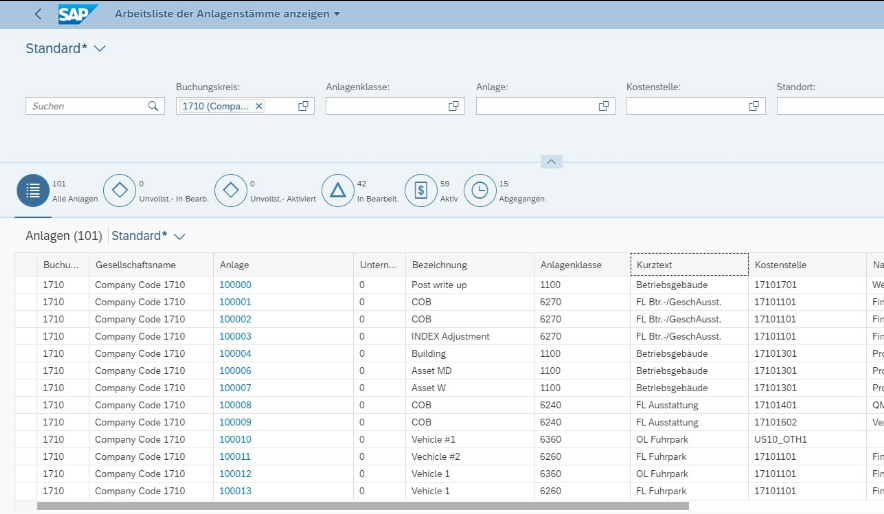
Task: Select the In Bearbeit. triangle icon
Action: click(338, 190)
